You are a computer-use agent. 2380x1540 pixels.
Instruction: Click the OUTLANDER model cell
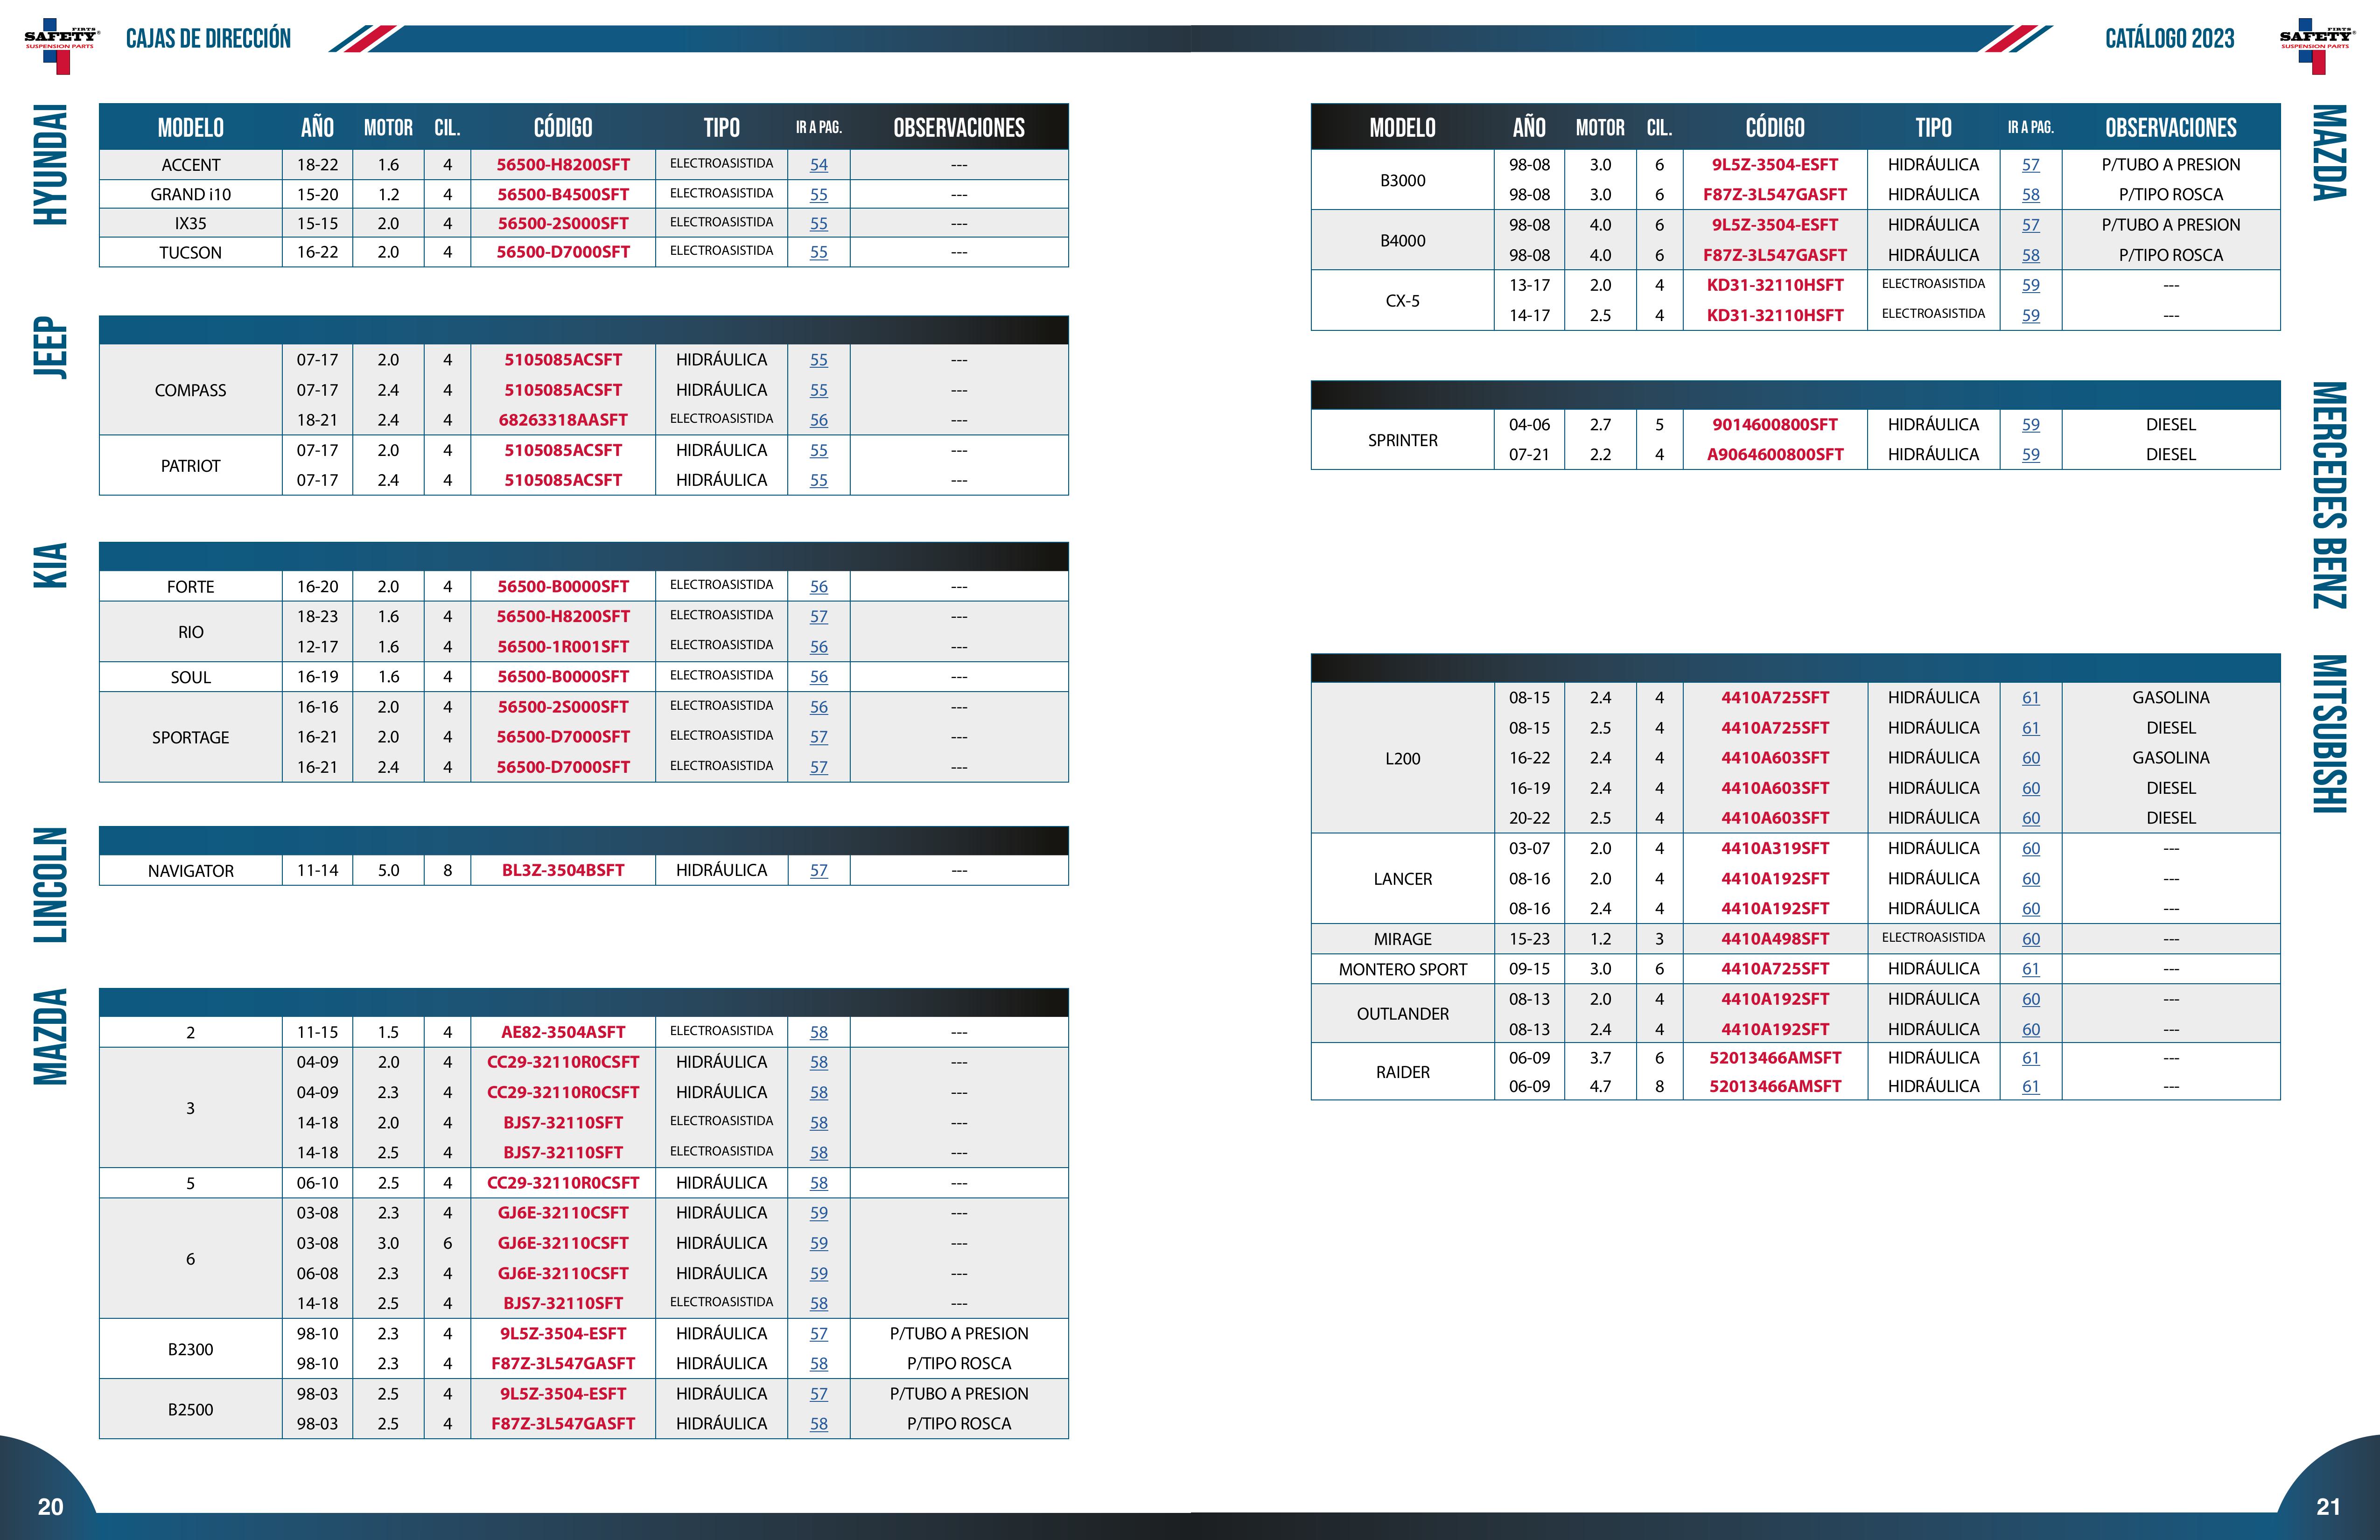point(1403,1014)
